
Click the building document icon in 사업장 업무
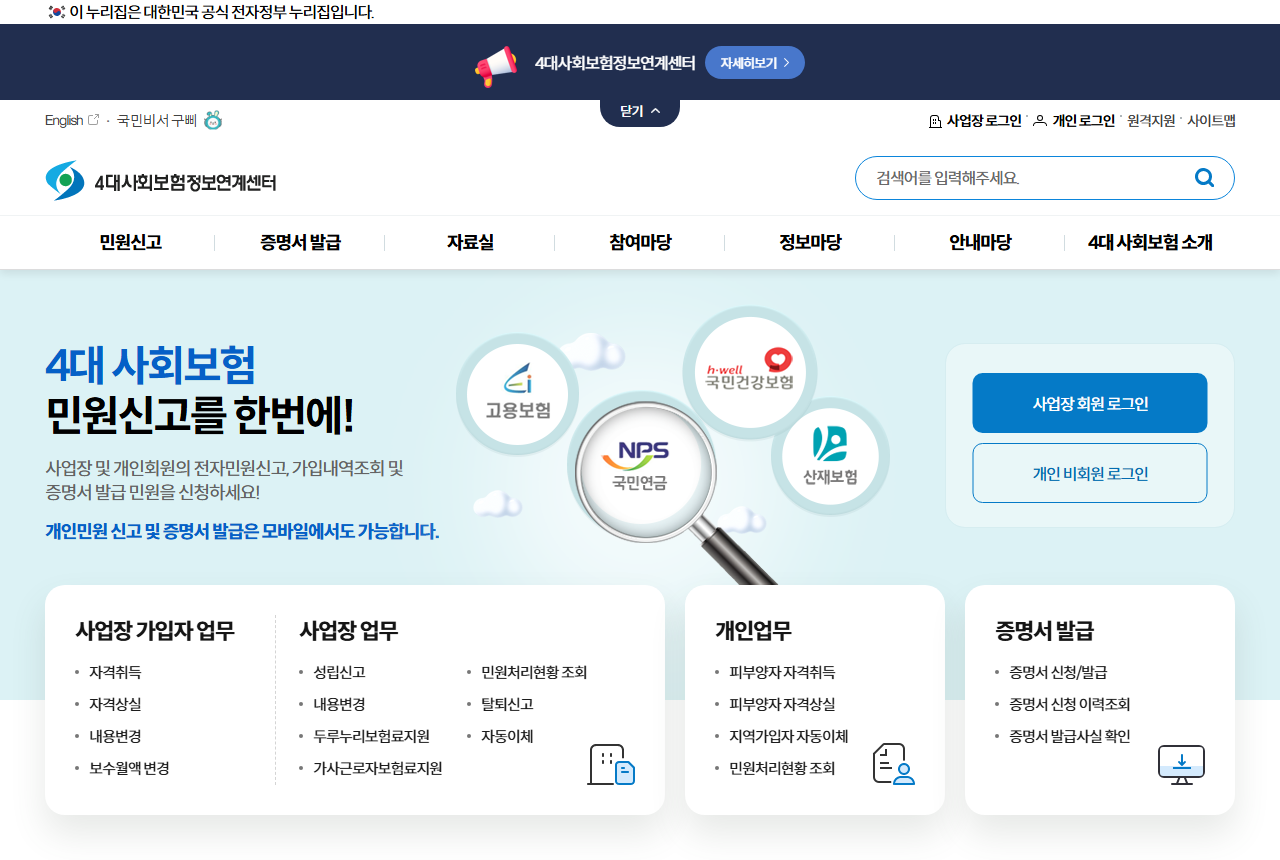click(x=611, y=765)
